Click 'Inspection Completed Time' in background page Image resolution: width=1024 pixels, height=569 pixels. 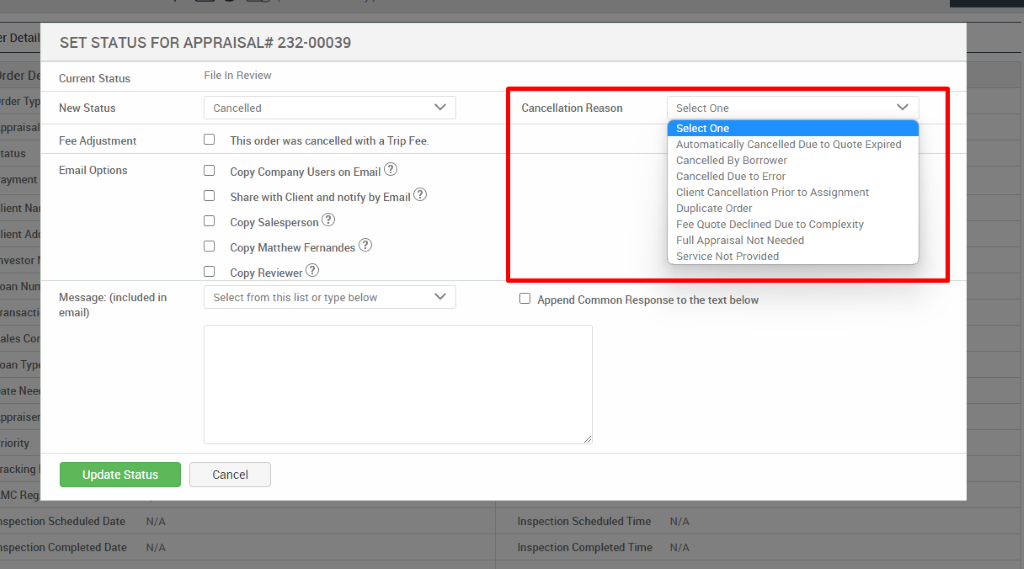pyautogui.click(x=584, y=547)
